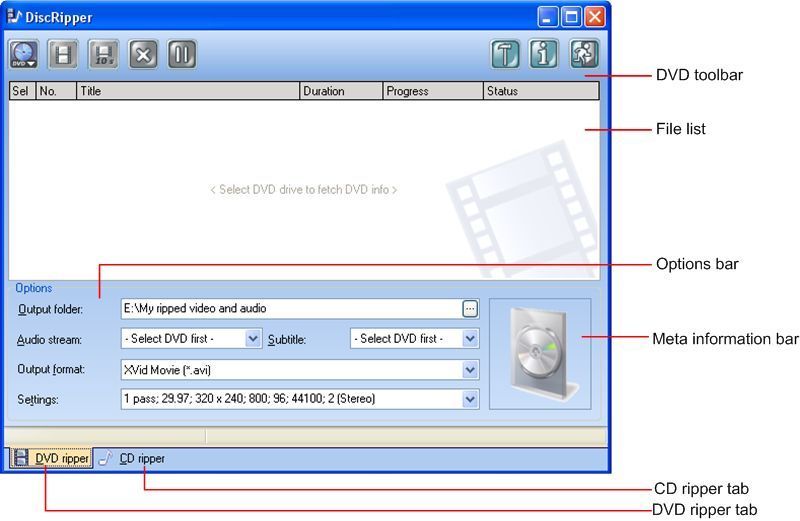The image size is (800, 521).
Task: Click the No. column header
Action: (x=56, y=91)
